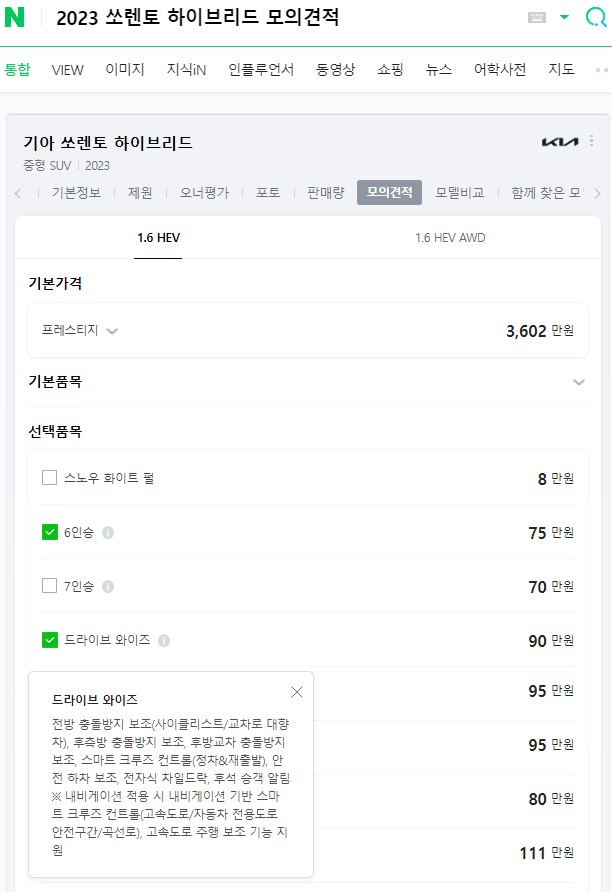Image resolution: width=612 pixels, height=892 pixels.
Task: Check the 7인승 option
Action: click(50, 586)
